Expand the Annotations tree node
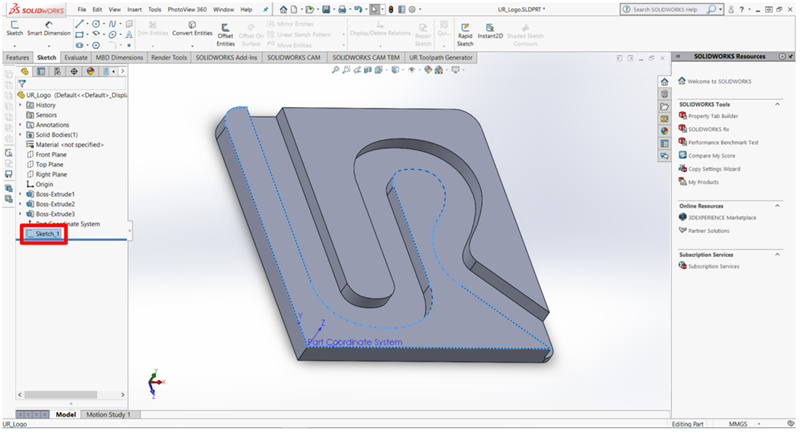 coord(20,125)
